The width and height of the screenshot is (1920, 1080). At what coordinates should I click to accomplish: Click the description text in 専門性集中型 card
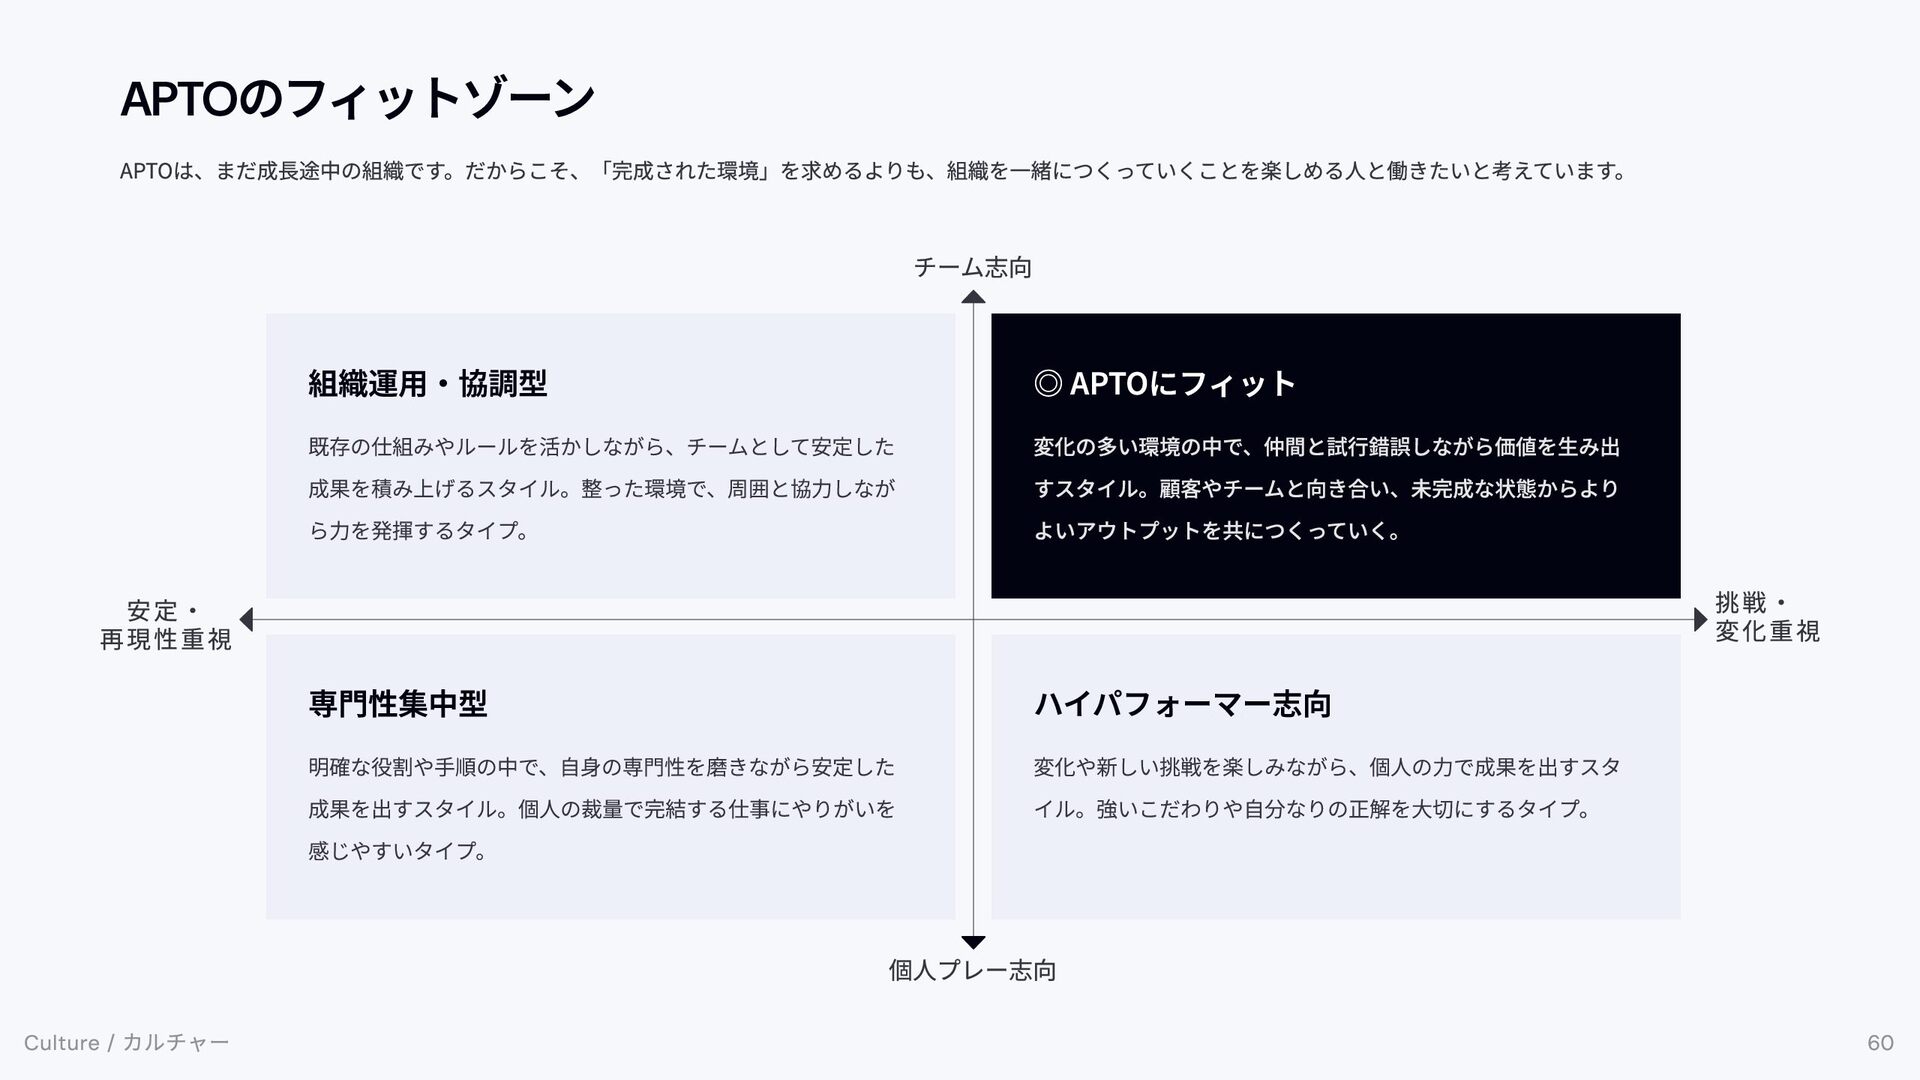602,808
